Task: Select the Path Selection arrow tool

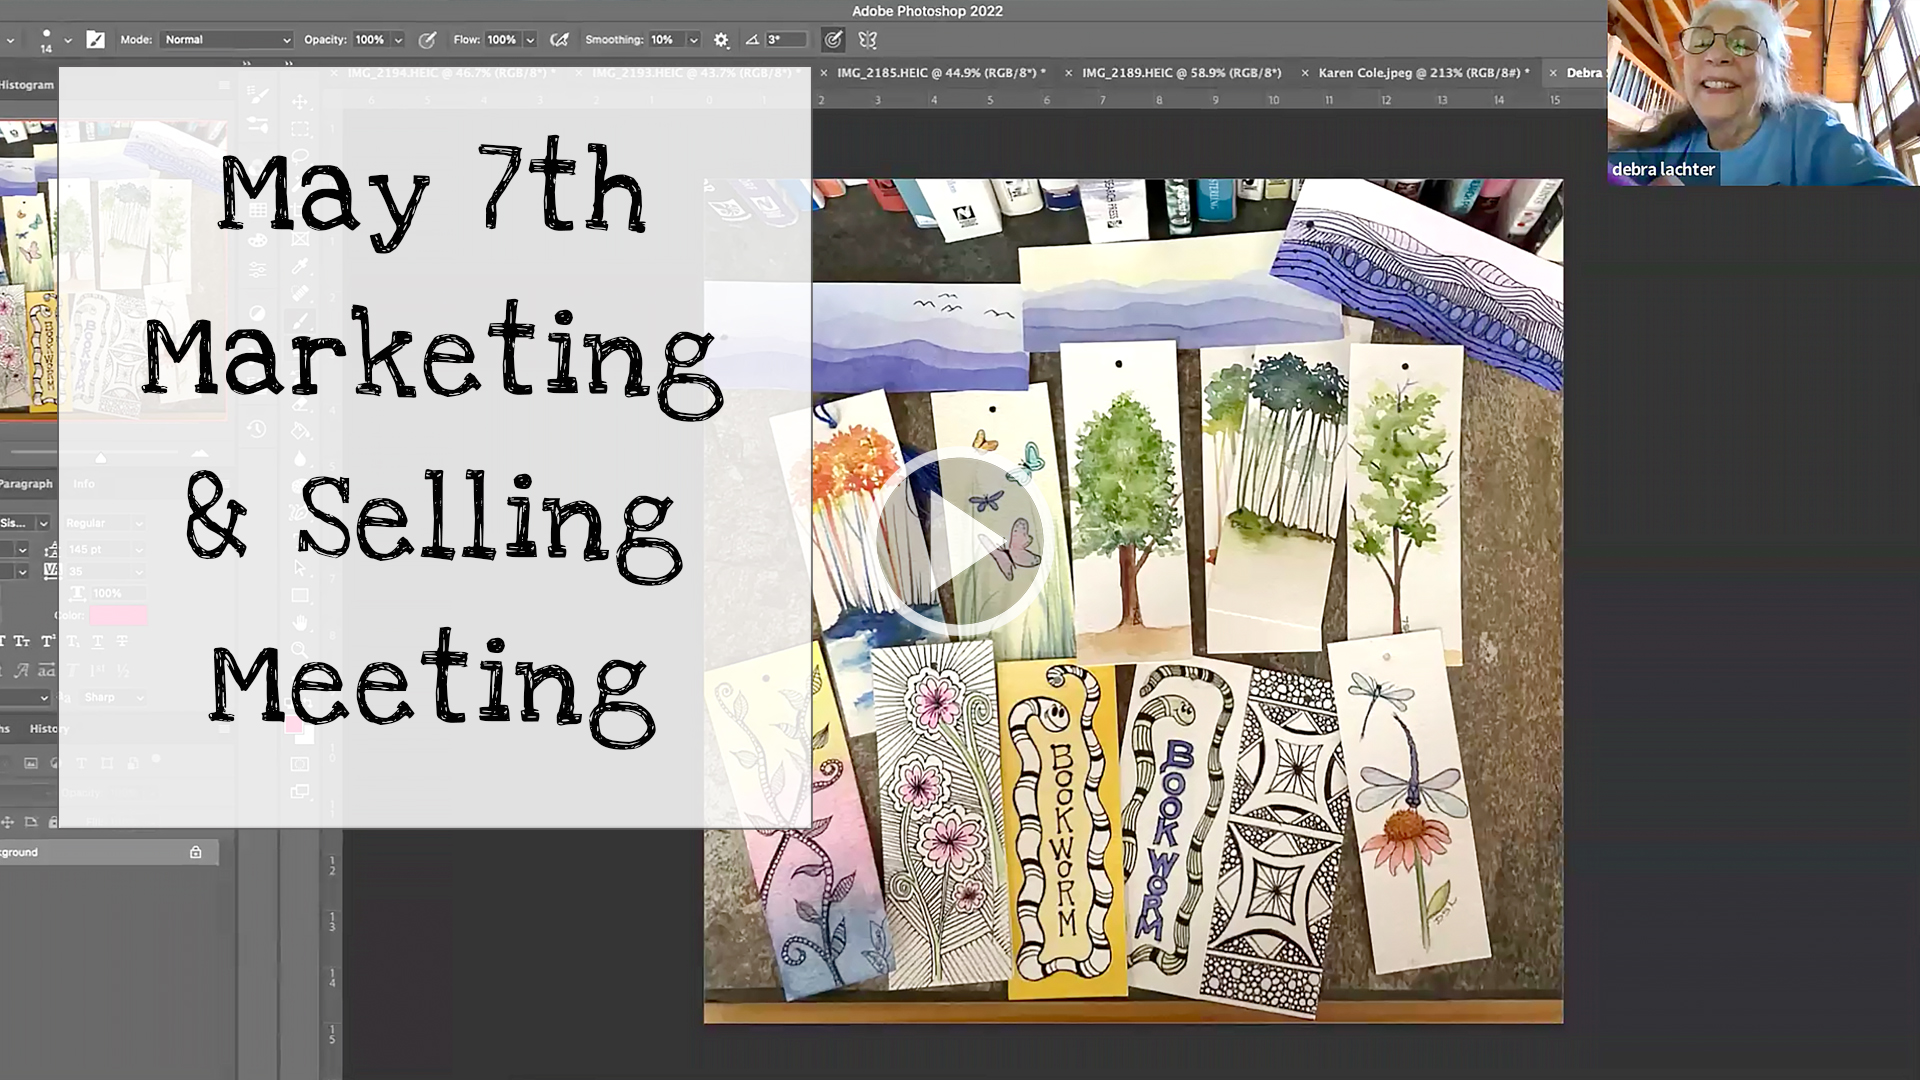Action: pos(299,568)
